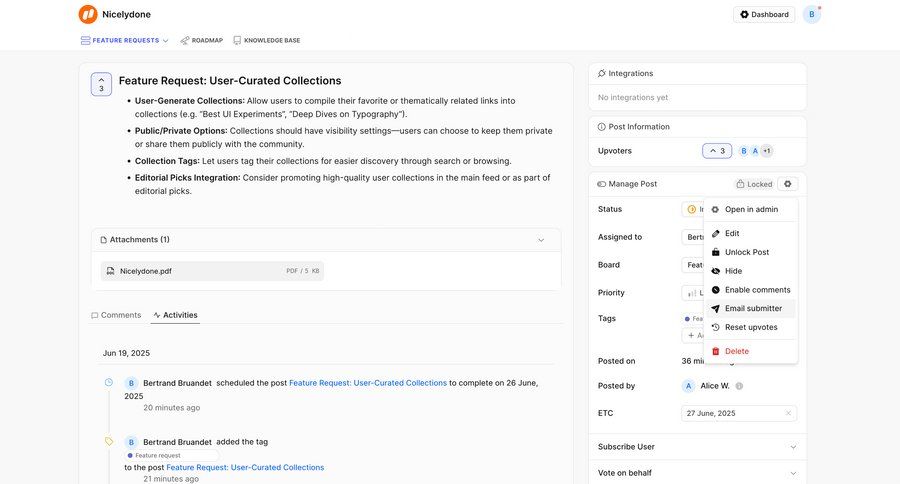Select Hide in the post menu
This screenshot has height=484, width=900.
click(750, 271)
